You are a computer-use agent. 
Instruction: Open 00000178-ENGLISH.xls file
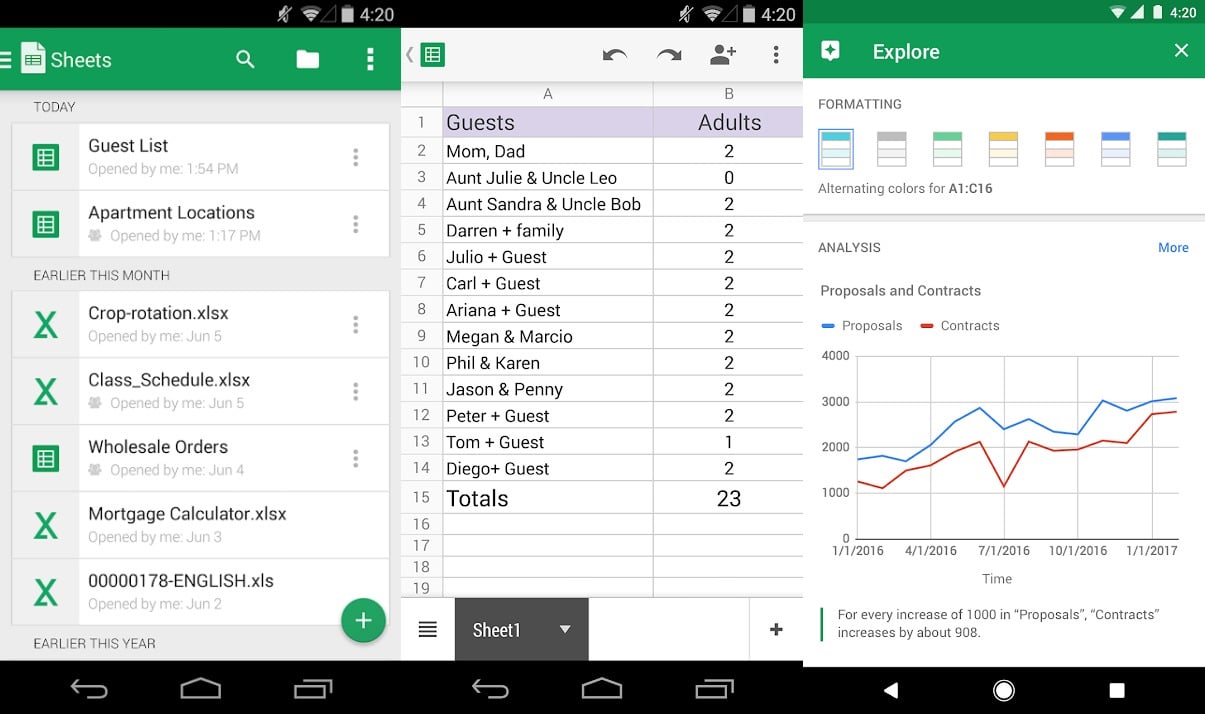[x=200, y=592]
